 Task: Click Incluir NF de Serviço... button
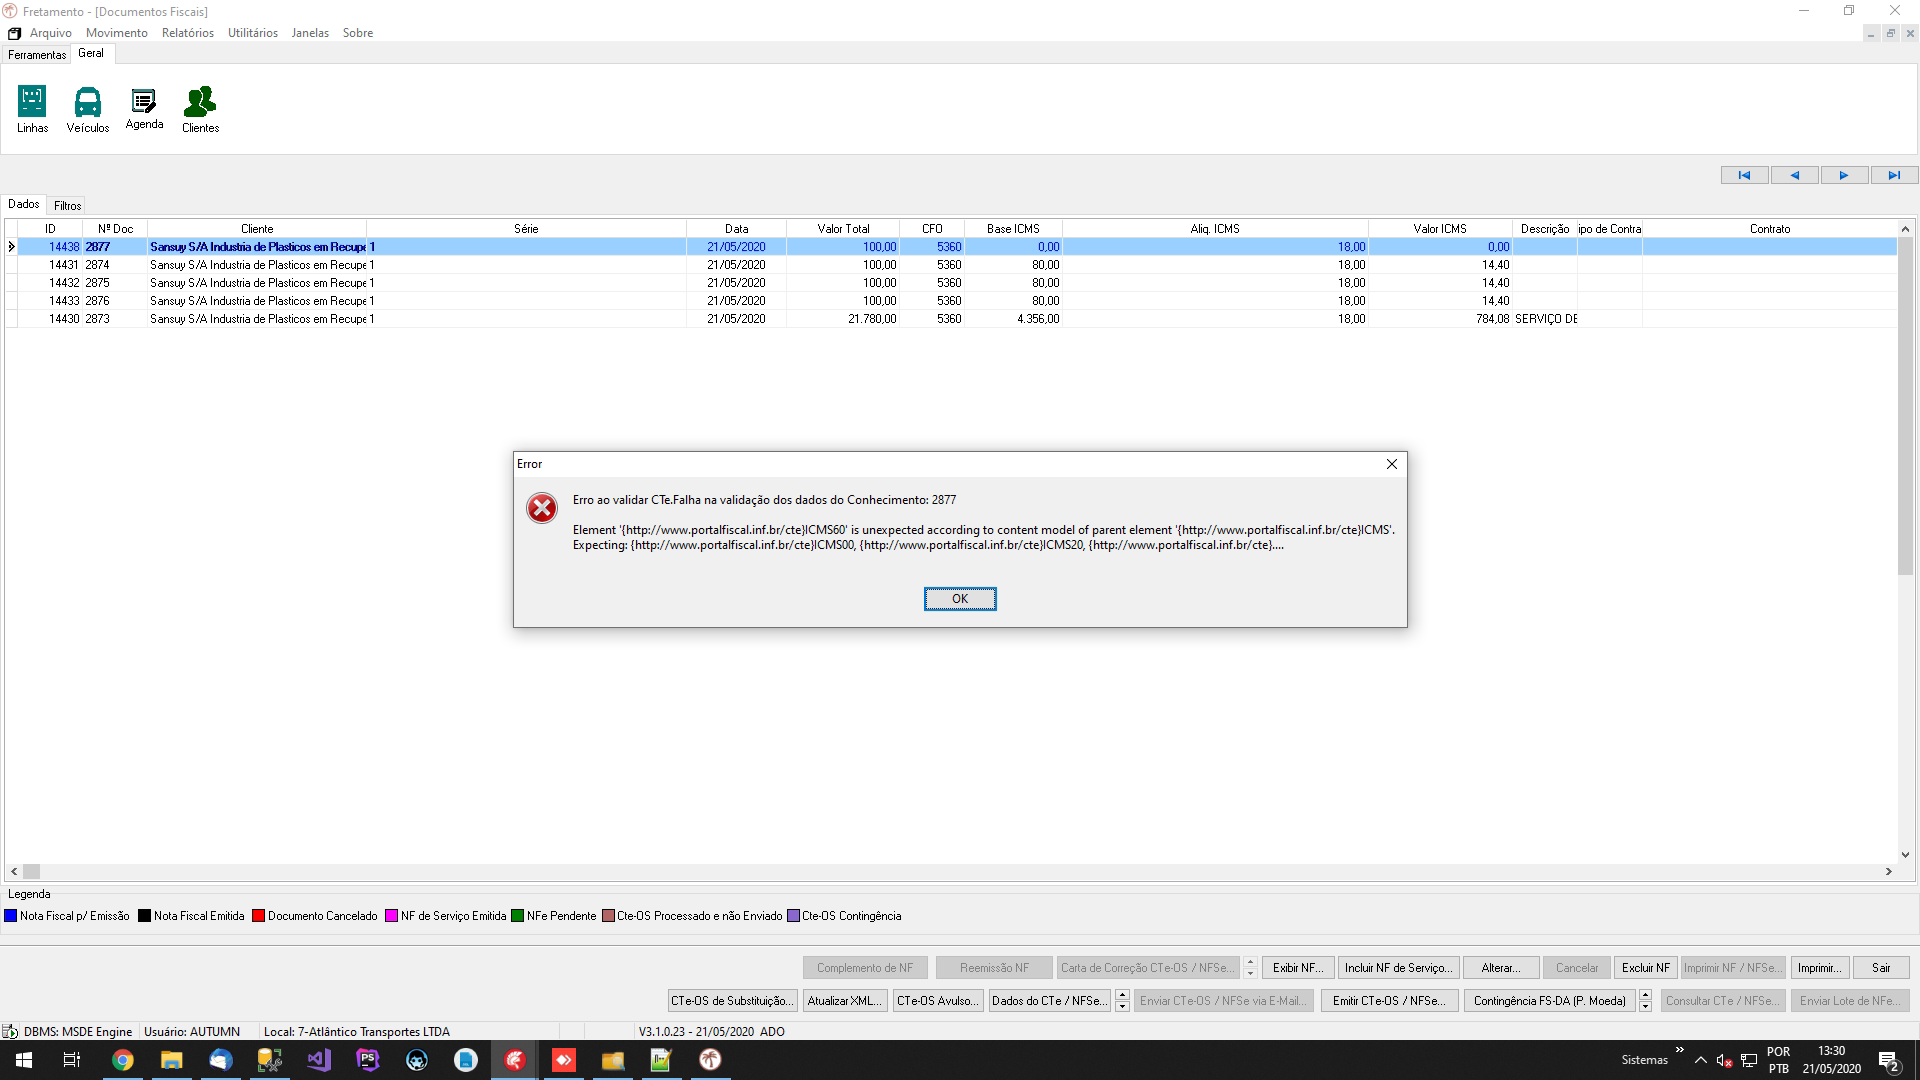tap(1398, 968)
